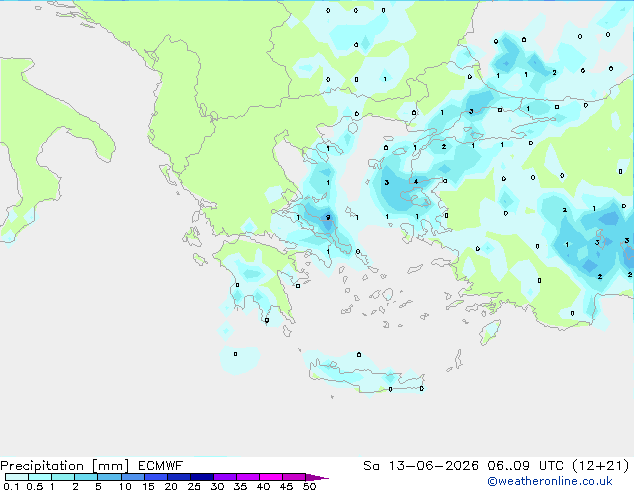This screenshot has width=634, height=490.
Task: Choose the 25–30 mm navy swatch
Action: 202,477
